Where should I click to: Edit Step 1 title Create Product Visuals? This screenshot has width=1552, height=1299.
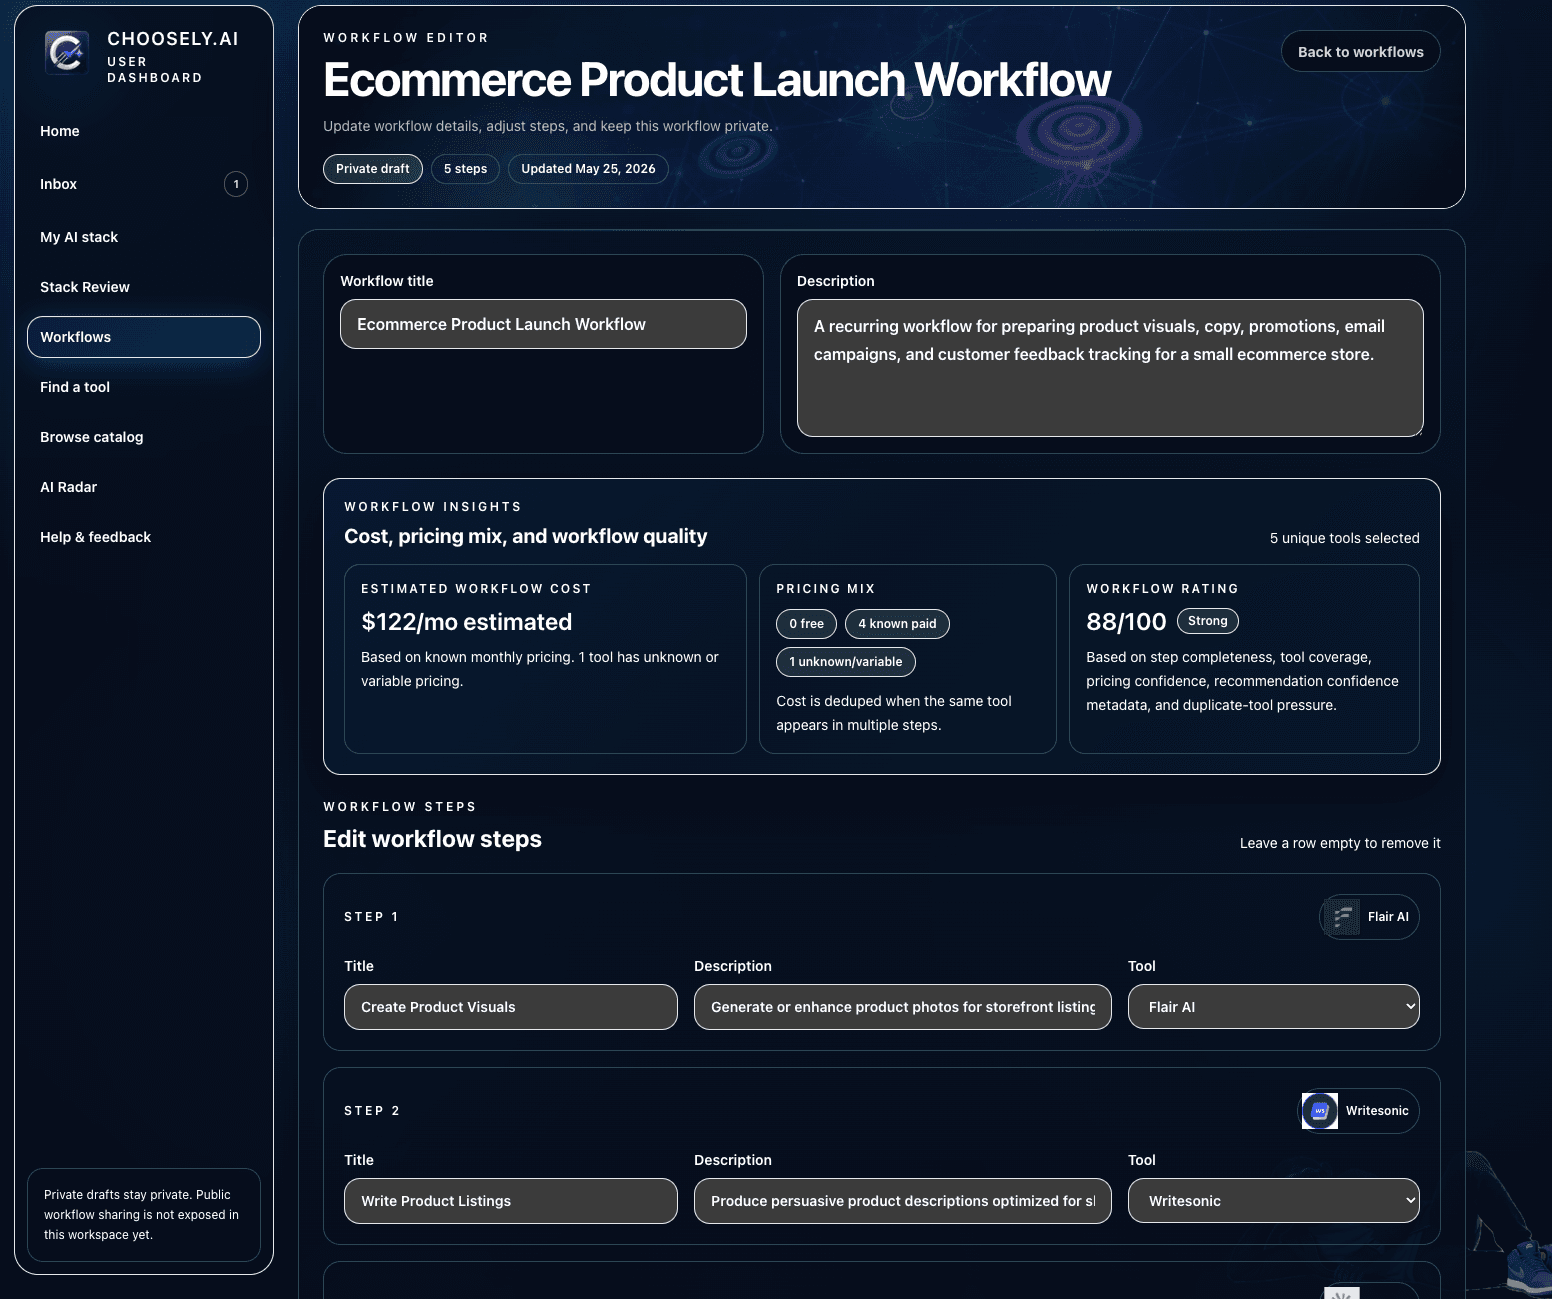[511, 1007]
